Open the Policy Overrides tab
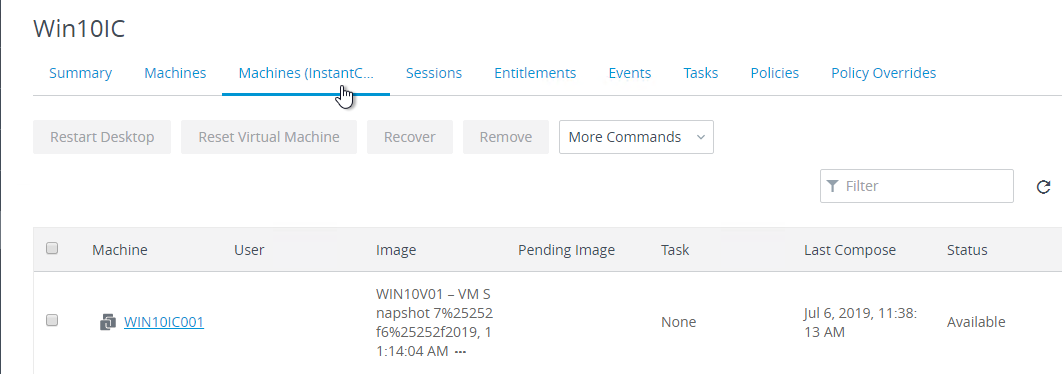Screen dimensions: 1062x374 pos(883,73)
